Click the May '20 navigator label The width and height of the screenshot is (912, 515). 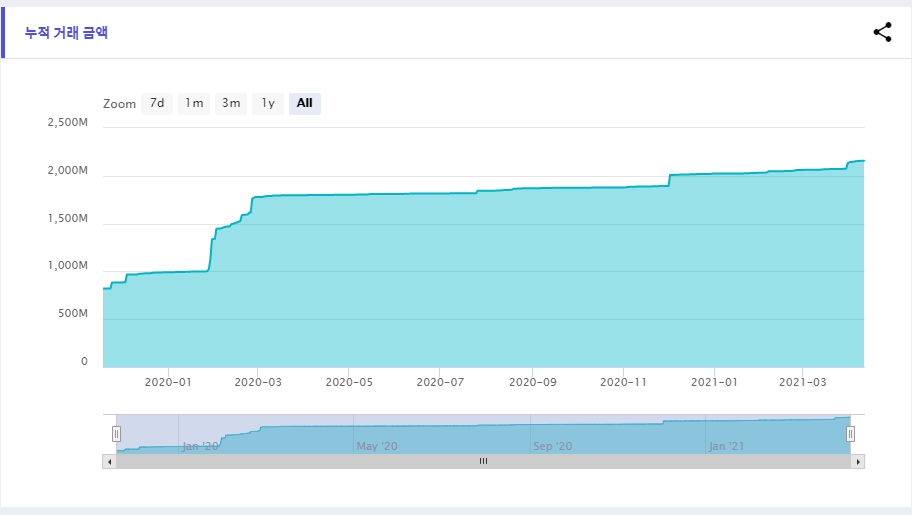[x=377, y=446]
